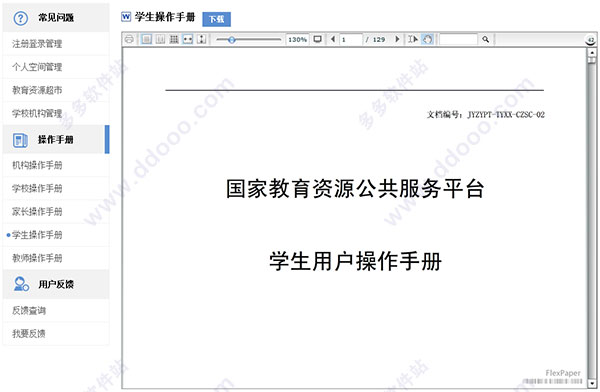
Task: Select single page view mode
Action: [147, 39]
